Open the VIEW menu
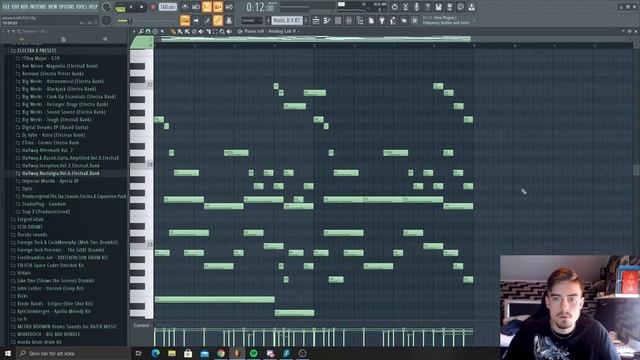The width and height of the screenshot is (640, 360). [53, 7]
